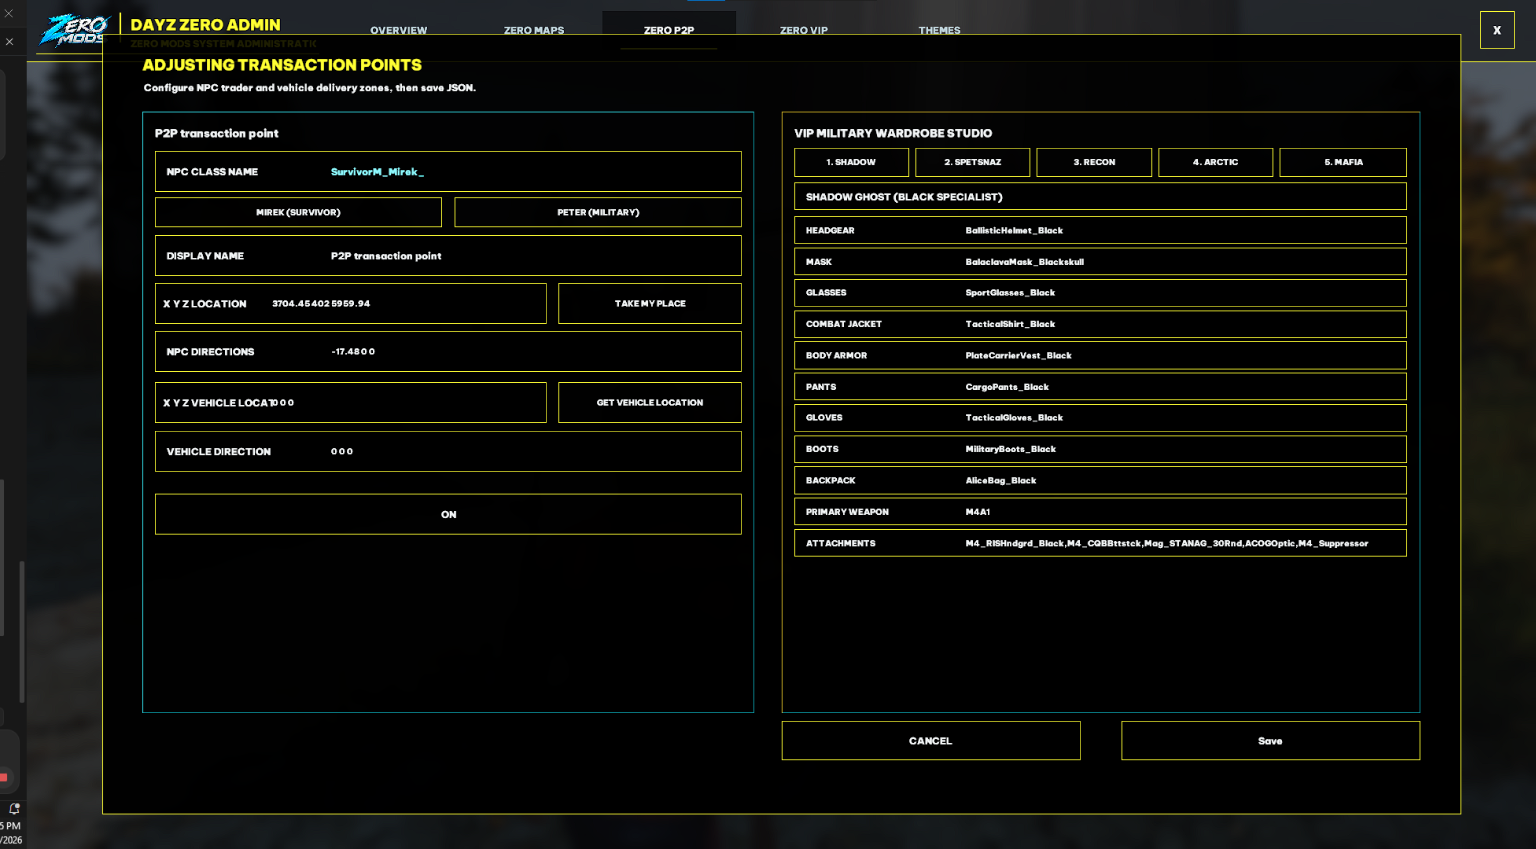Select the 3. Recon wardrobe preset
This screenshot has width=1536, height=849.
1094,162
